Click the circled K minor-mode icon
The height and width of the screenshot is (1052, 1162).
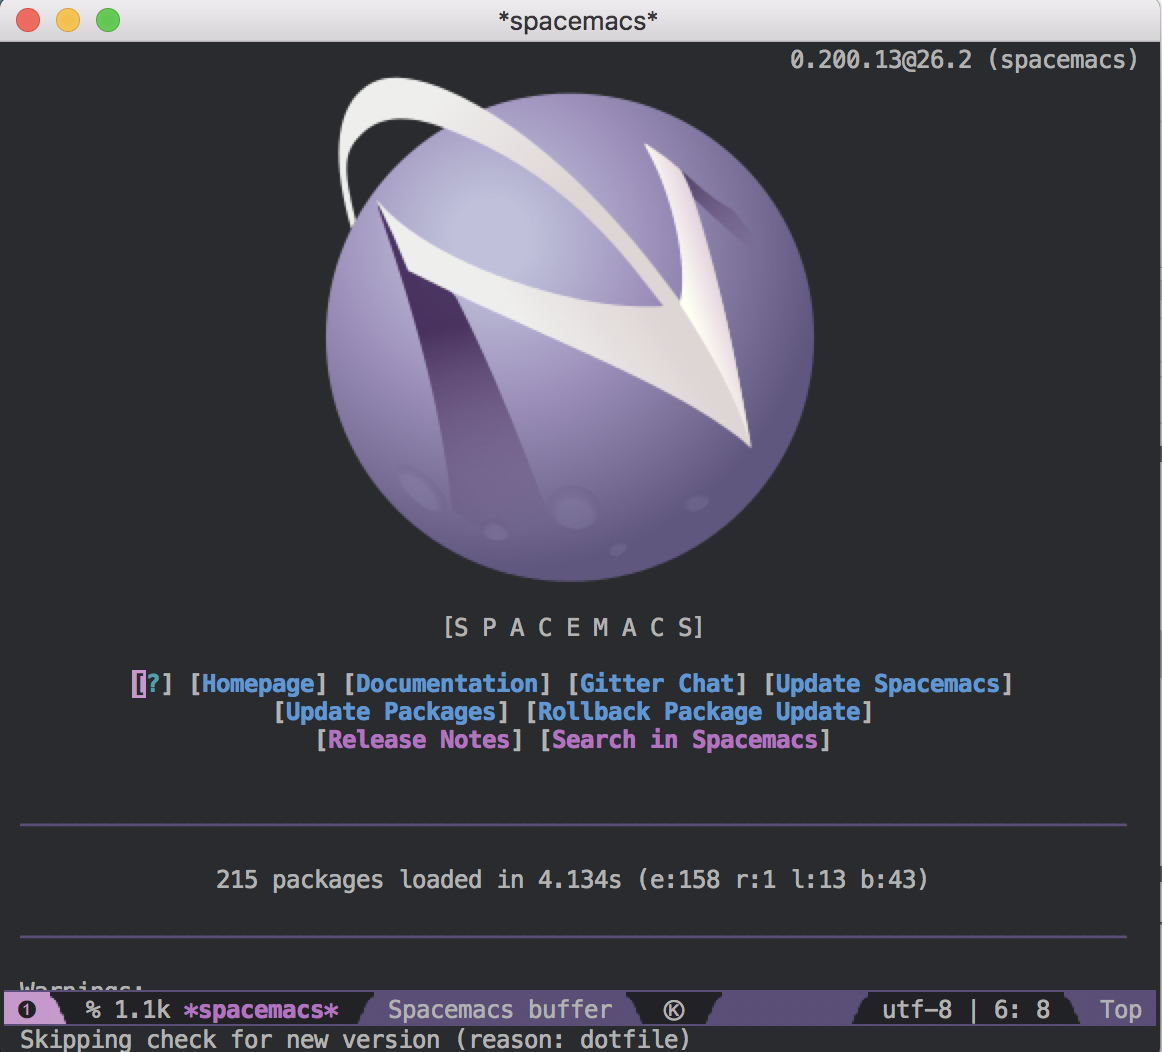pos(674,1010)
